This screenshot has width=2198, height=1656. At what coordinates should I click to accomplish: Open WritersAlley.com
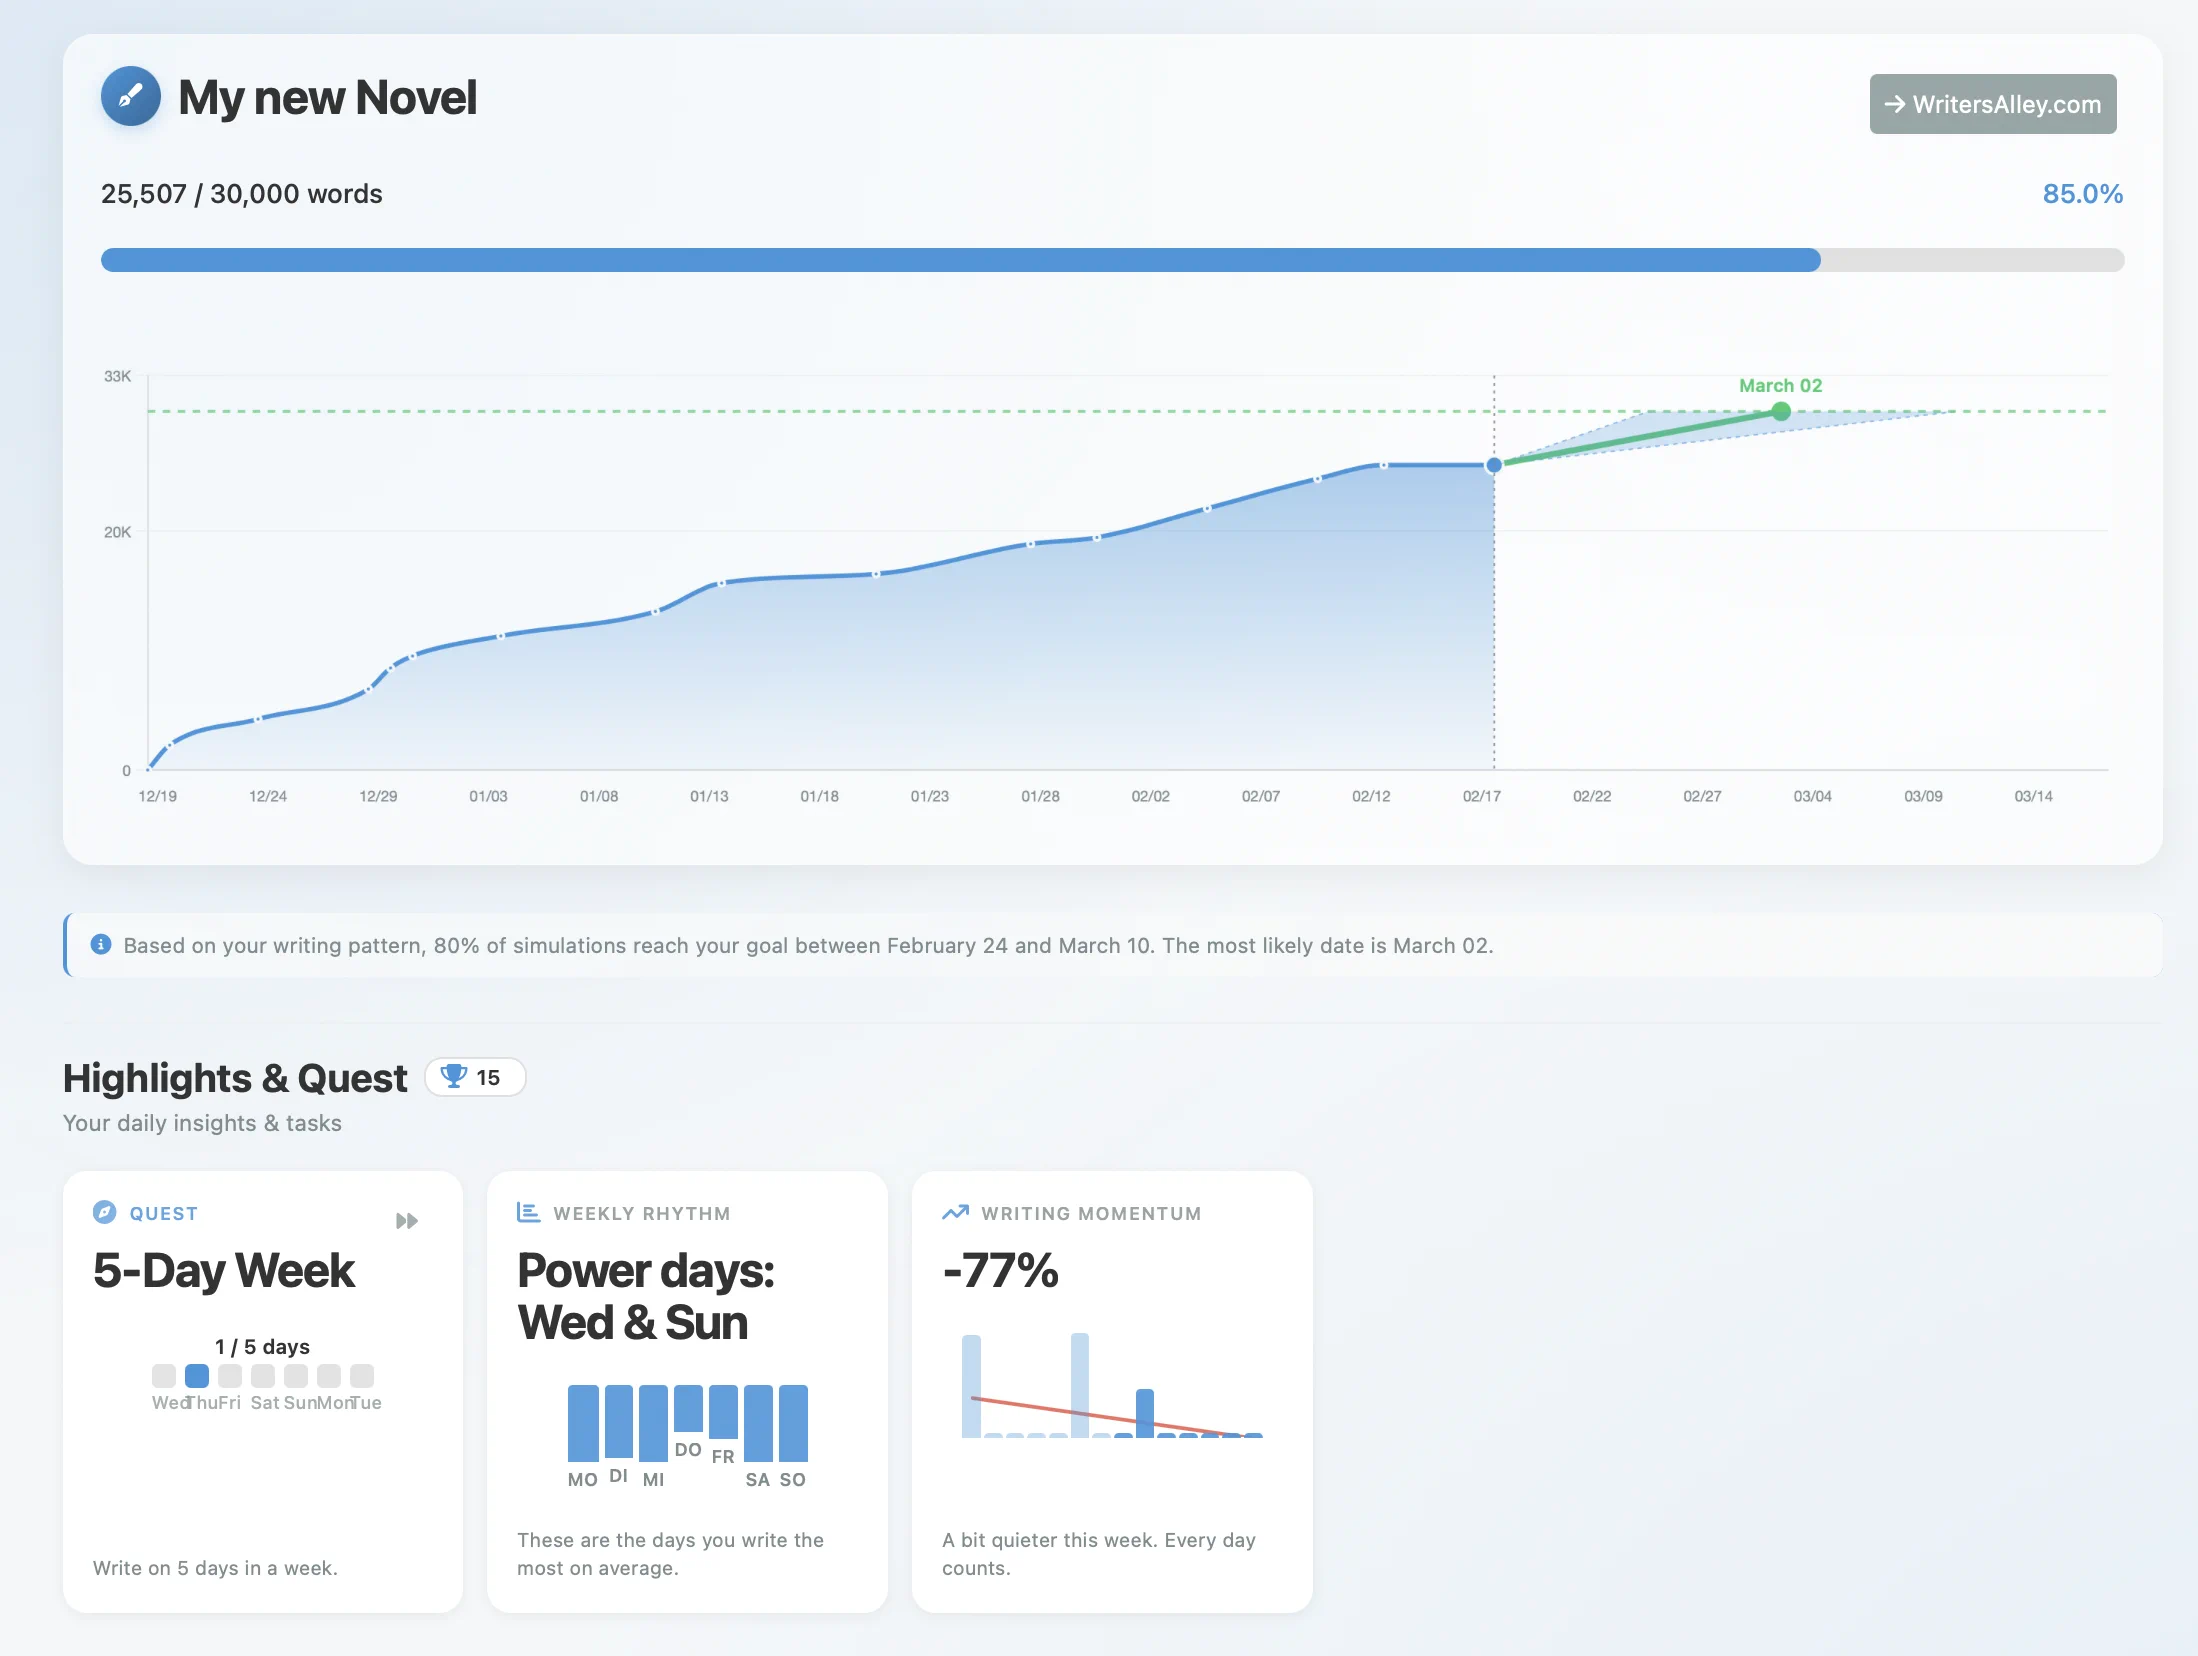[1992, 103]
